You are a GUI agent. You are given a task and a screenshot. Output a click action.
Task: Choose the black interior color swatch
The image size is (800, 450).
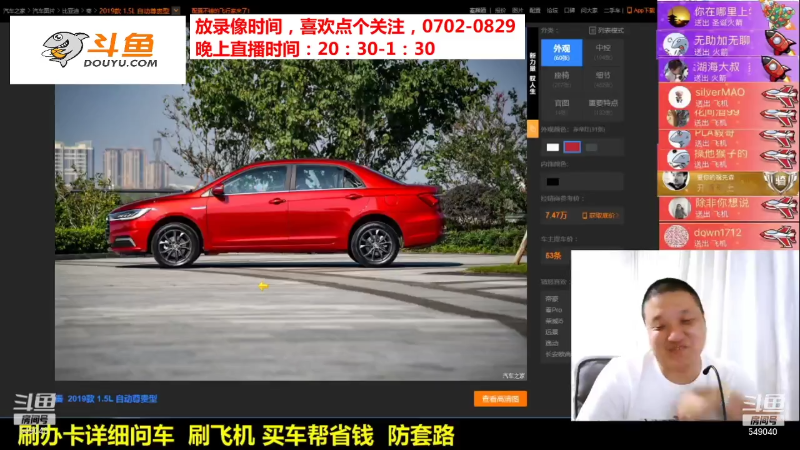(553, 182)
